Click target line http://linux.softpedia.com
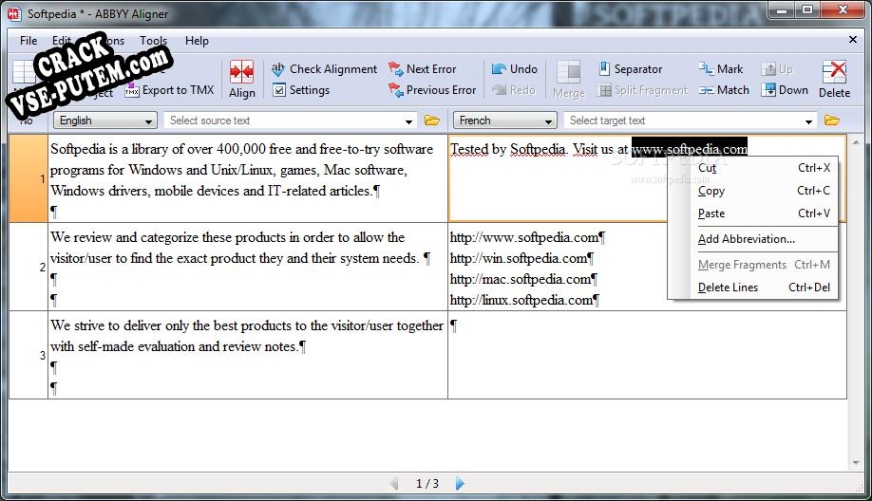 [x=524, y=300]
